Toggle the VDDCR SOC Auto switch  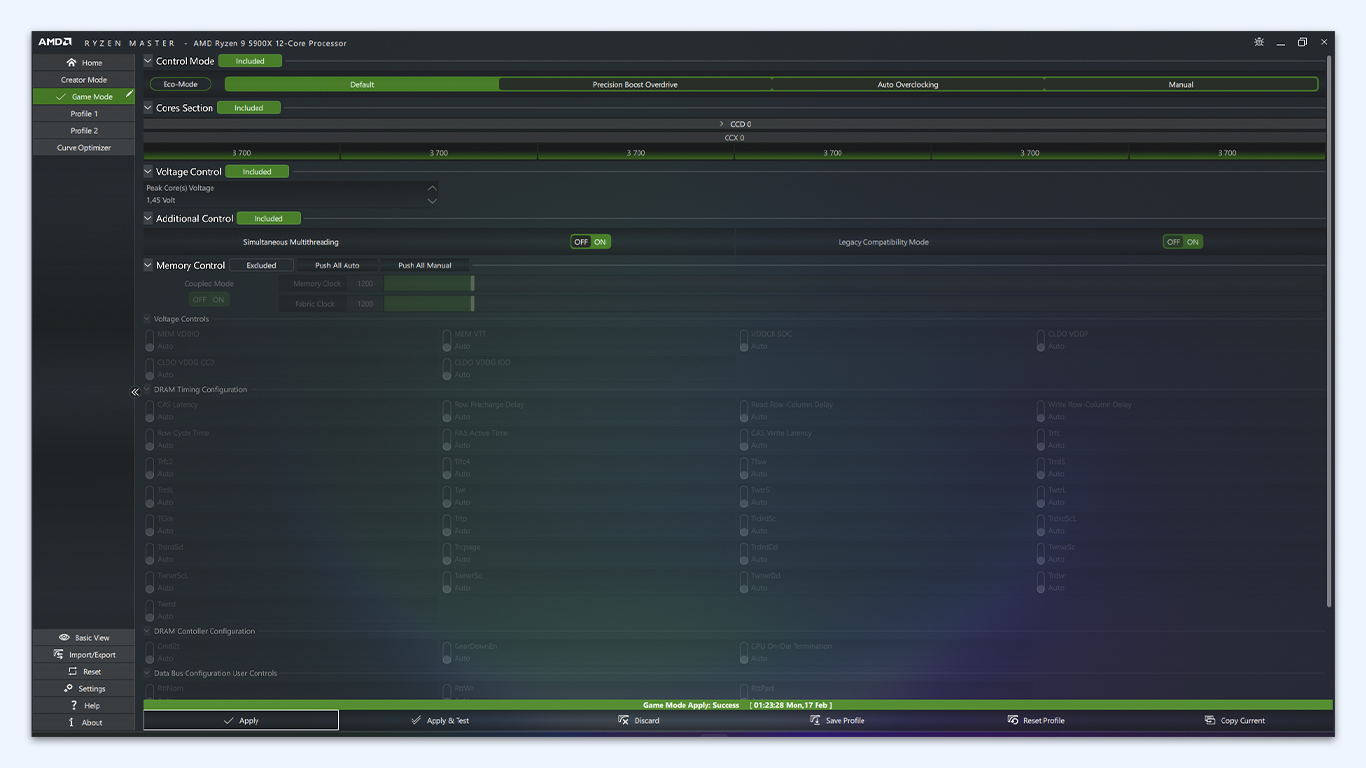tap(744, 340)
